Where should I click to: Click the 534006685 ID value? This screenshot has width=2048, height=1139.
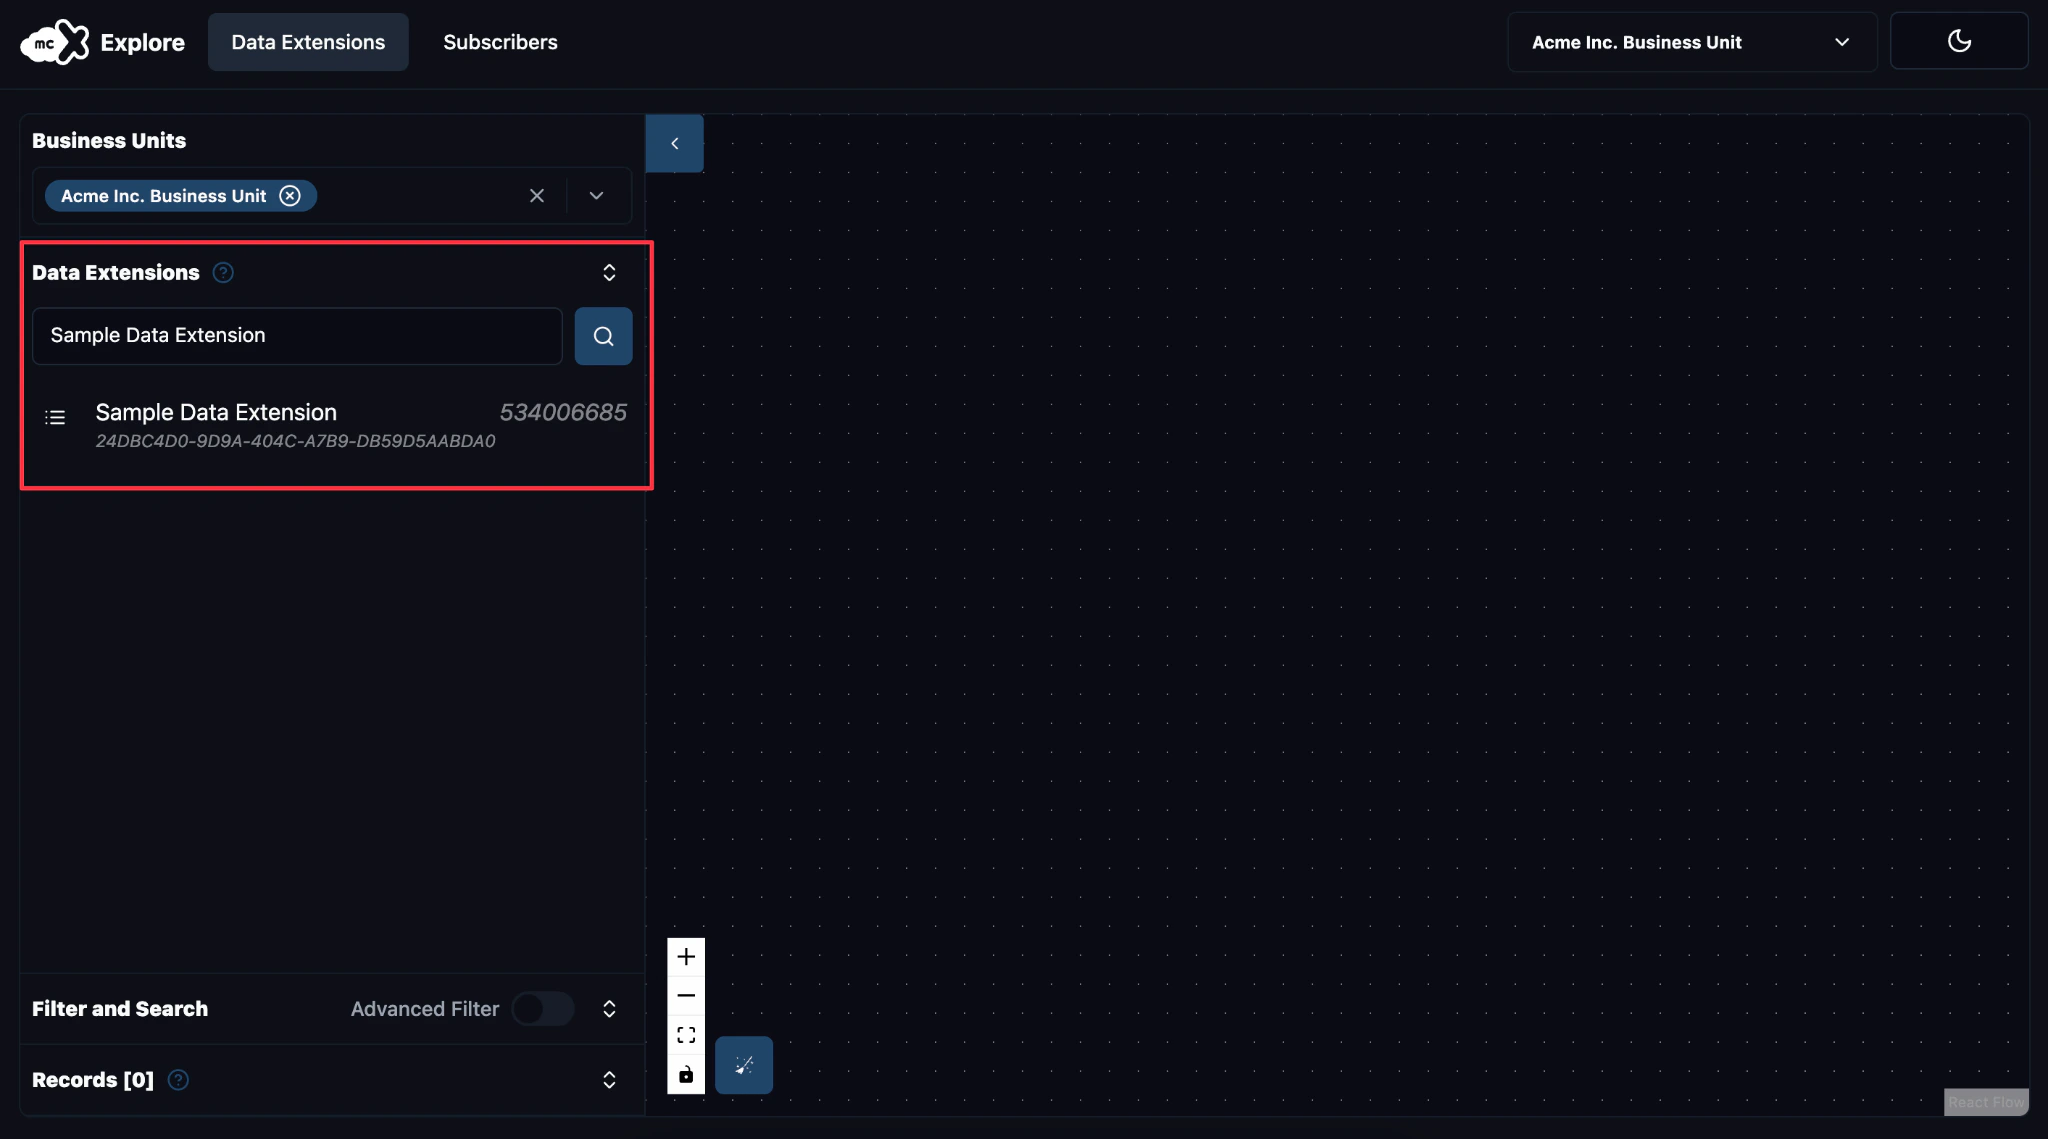click(x=563, y=412)
